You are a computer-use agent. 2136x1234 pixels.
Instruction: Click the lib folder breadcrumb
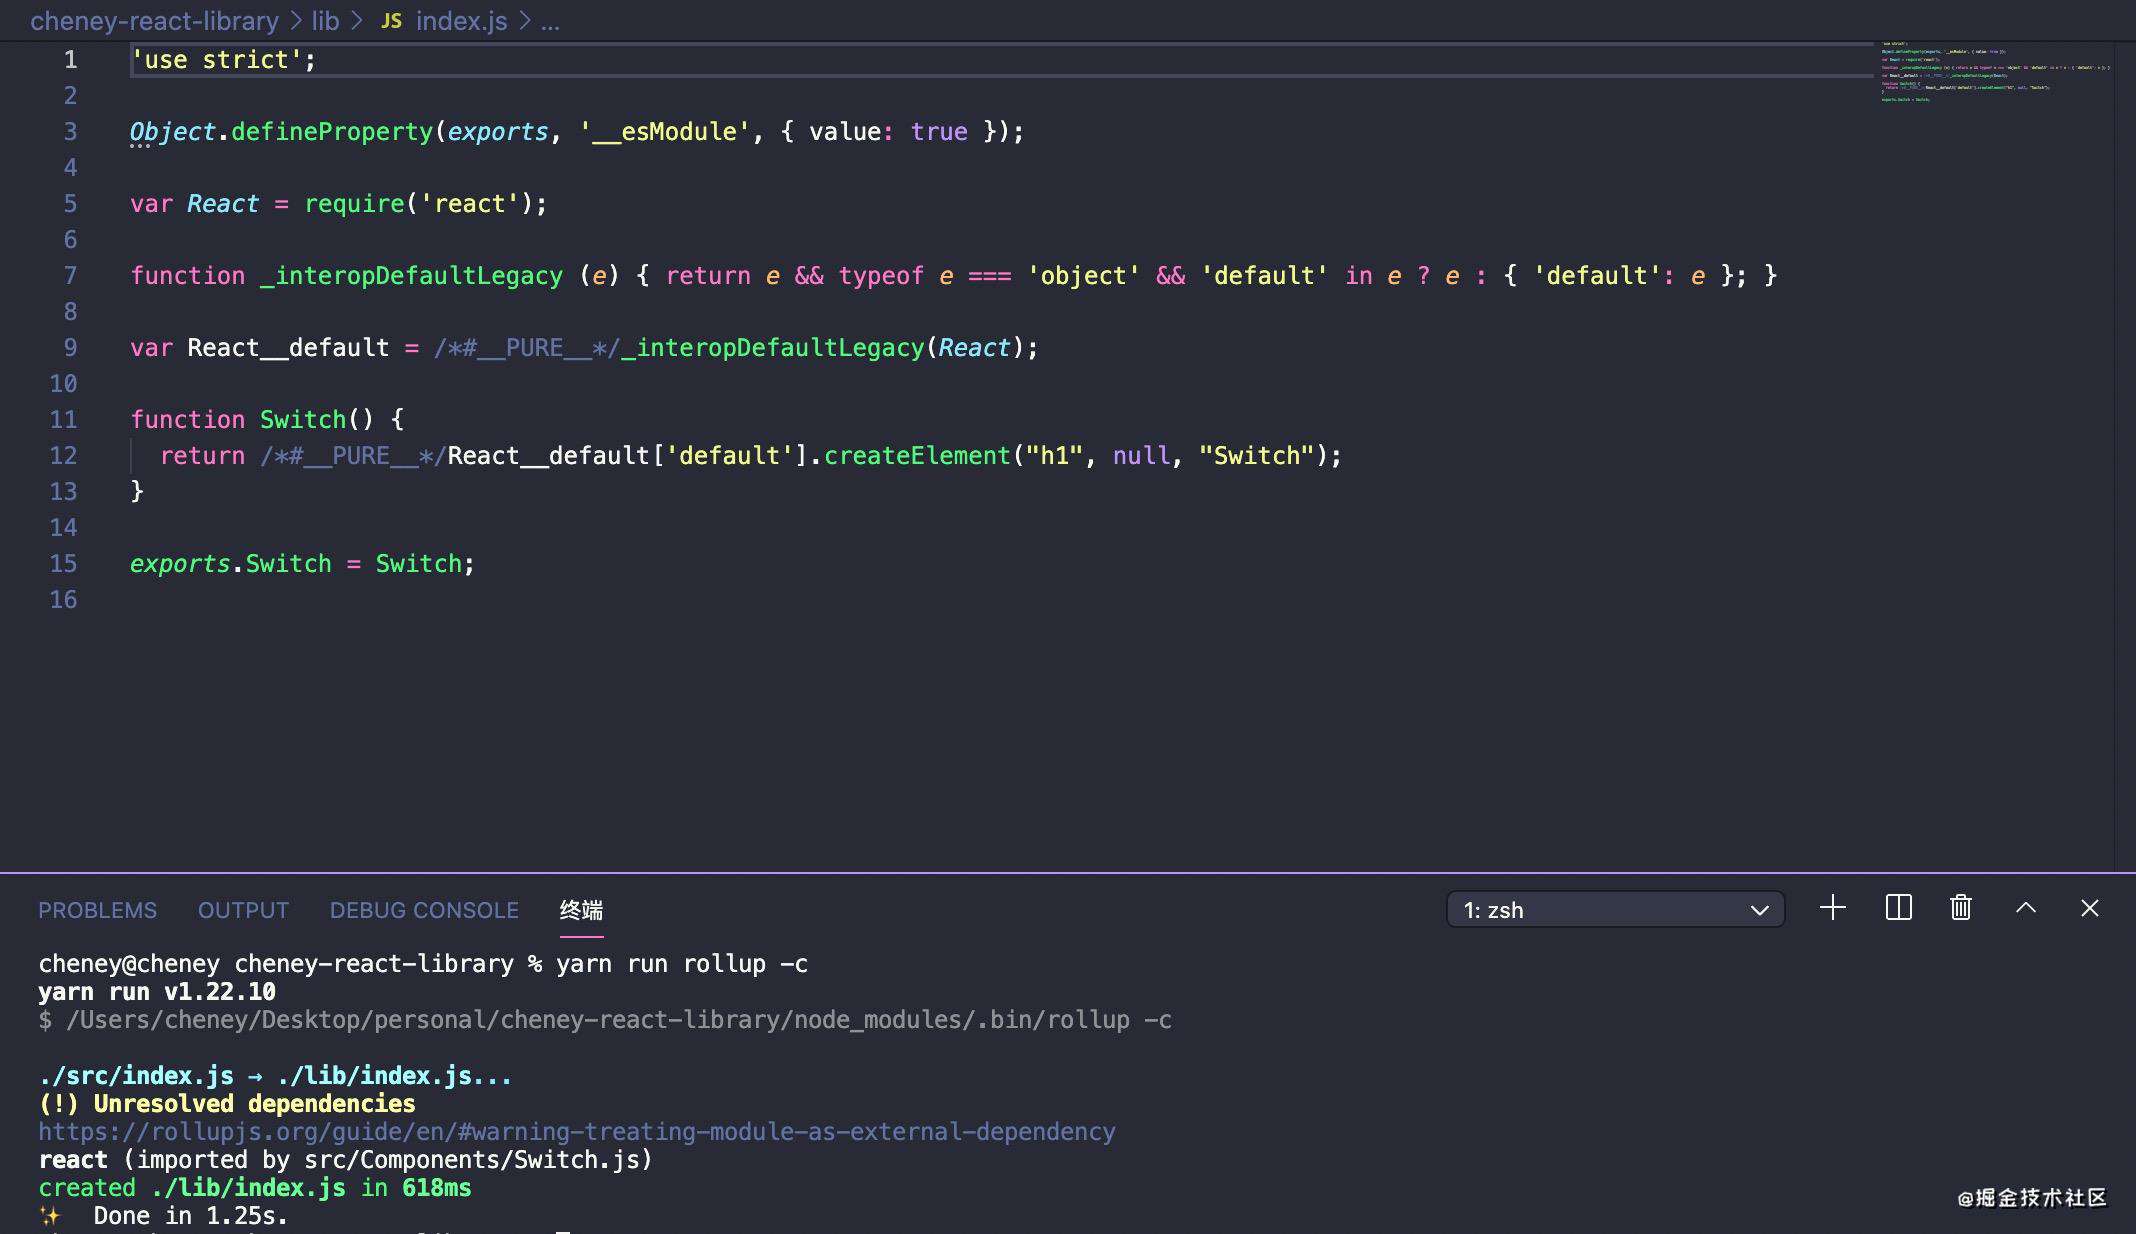(325, 20)
